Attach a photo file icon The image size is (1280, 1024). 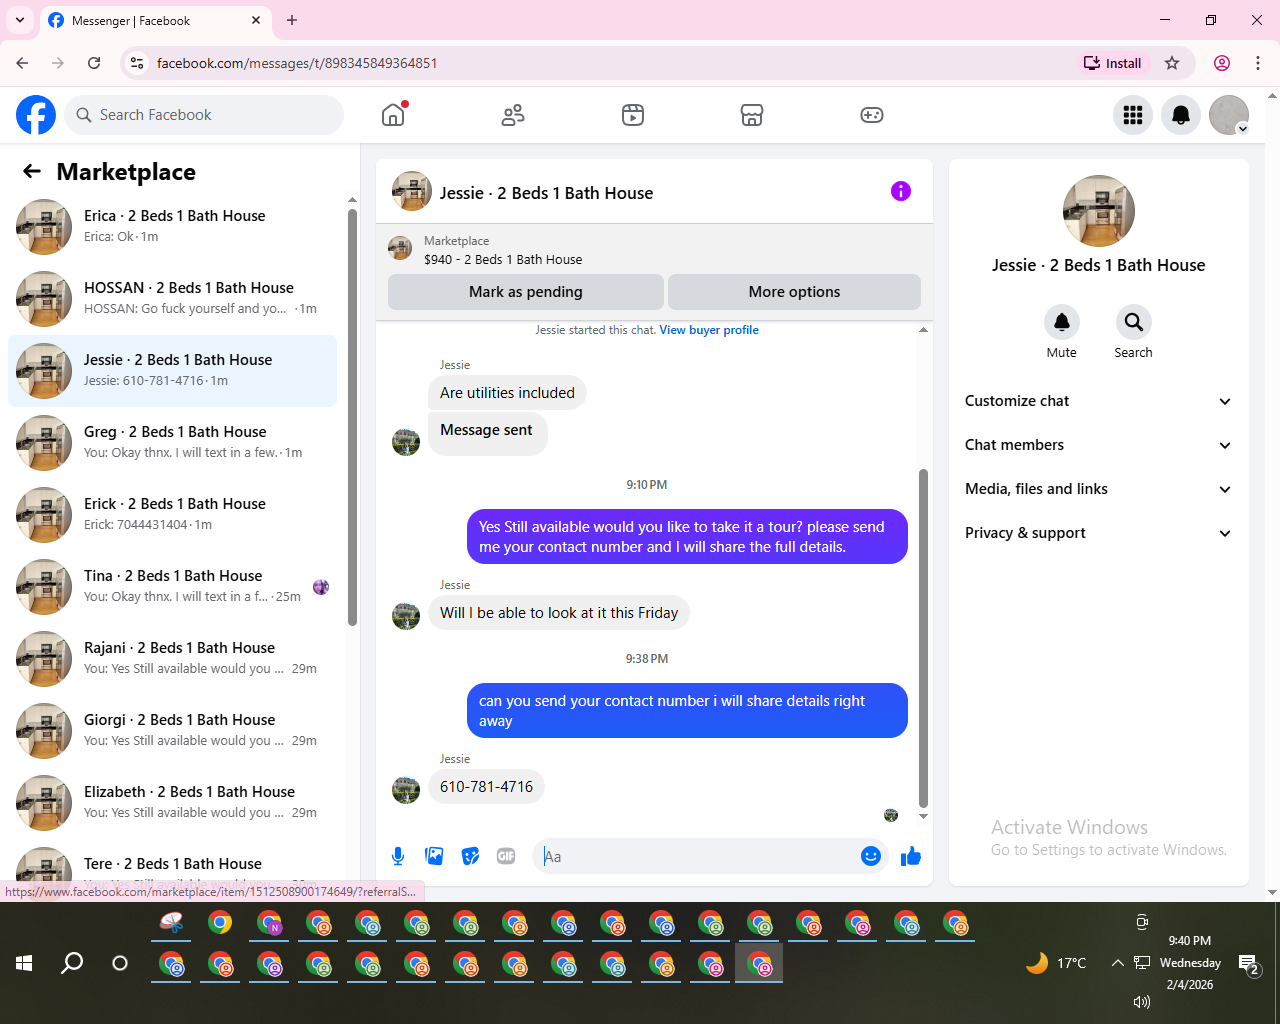pyautogui.click(x=434, y=856)
